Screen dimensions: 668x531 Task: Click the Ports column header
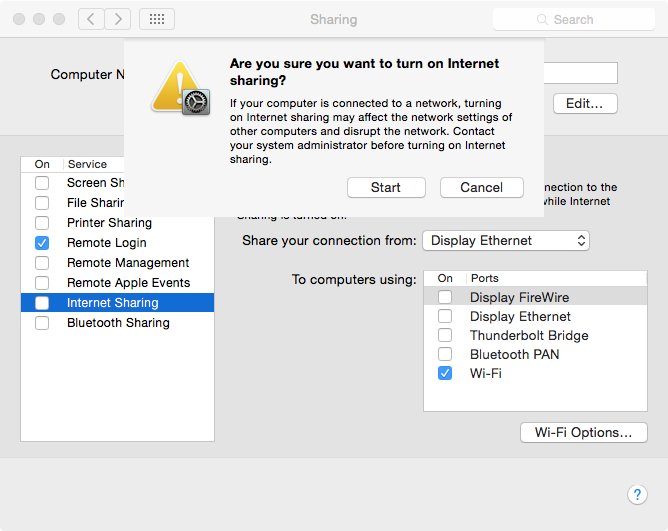484,278
